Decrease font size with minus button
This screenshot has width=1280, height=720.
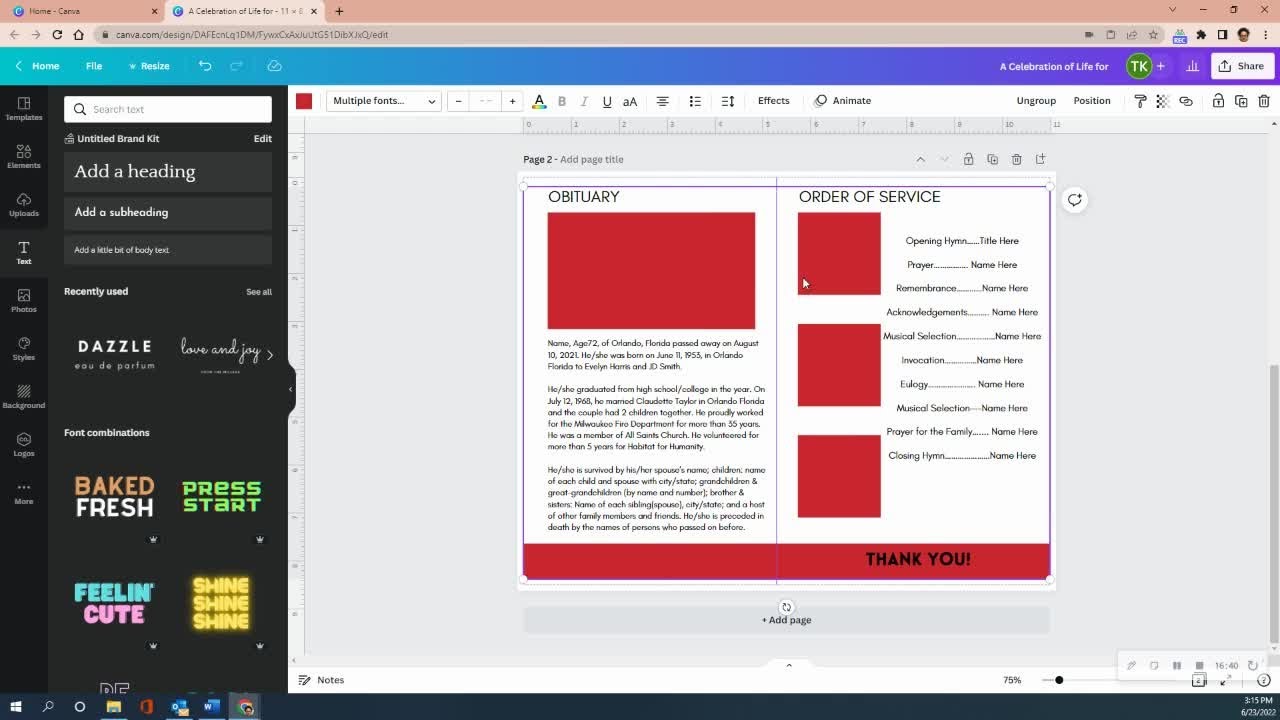pyautogui.click(x=458, y=101)
